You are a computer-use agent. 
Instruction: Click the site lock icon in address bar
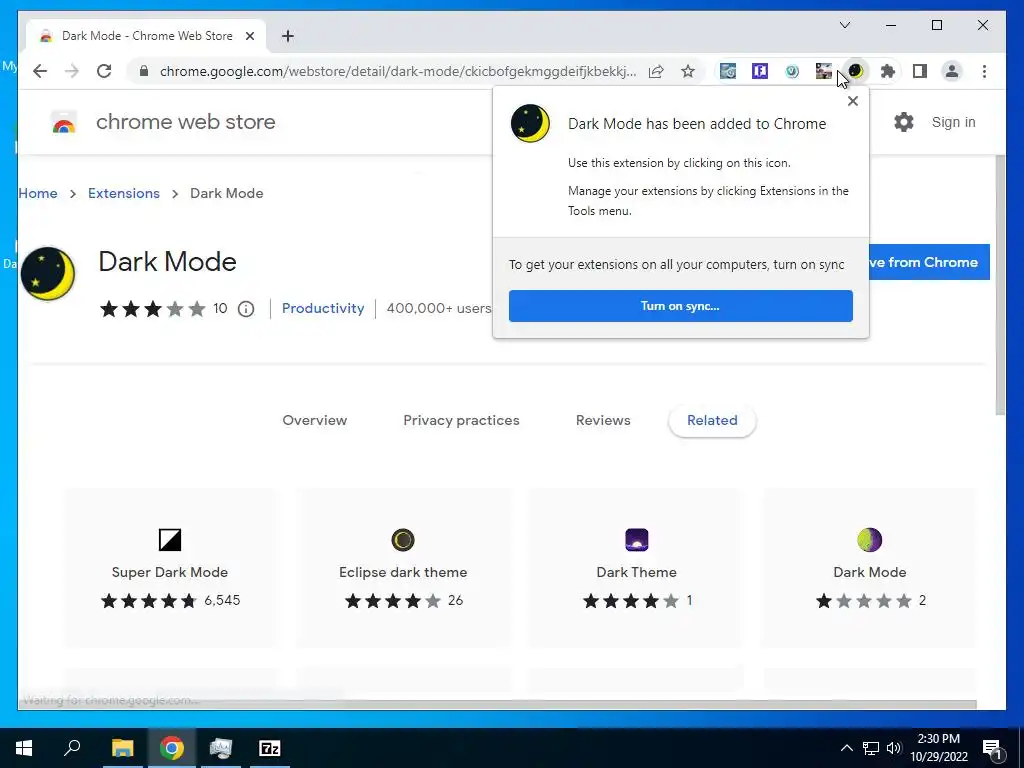[144, 71]
